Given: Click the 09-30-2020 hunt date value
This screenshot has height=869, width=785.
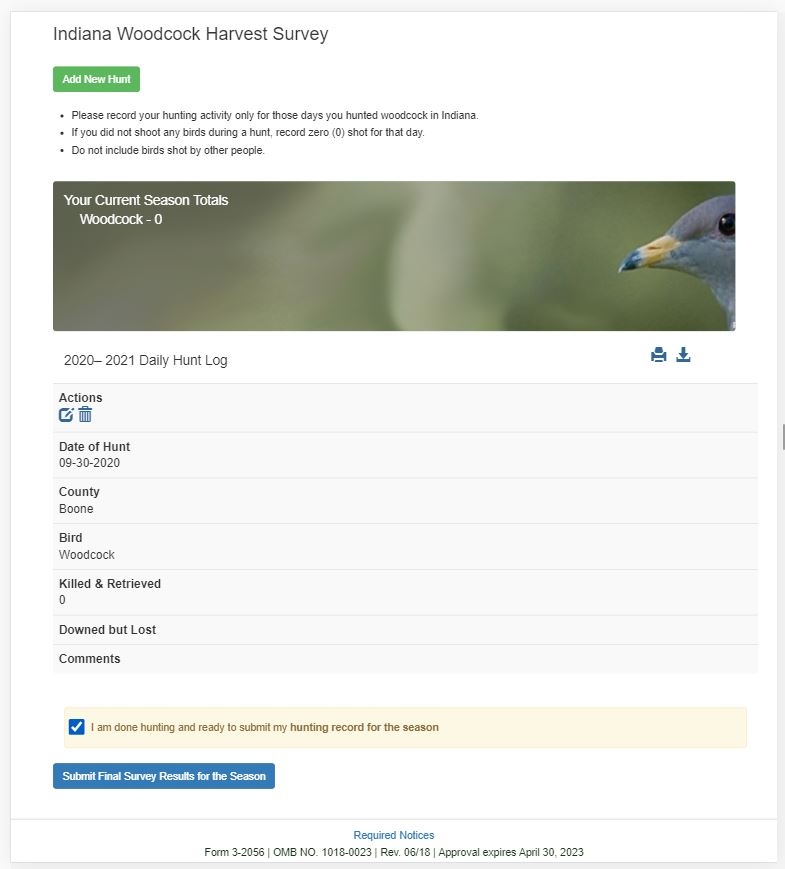Looking at the screenshot, I should tap(89, 463).
